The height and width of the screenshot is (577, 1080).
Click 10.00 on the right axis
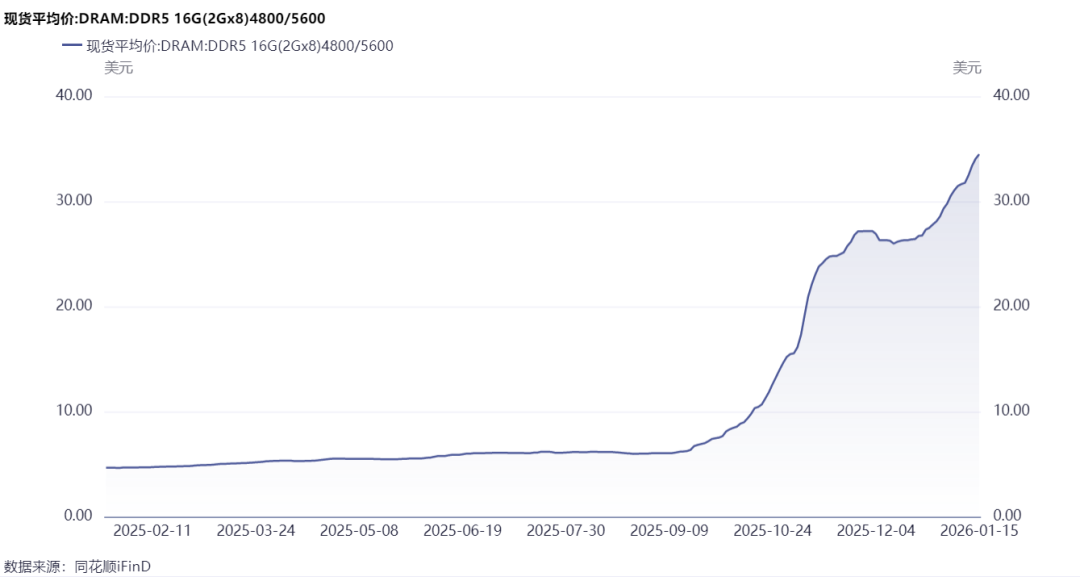click(1011, 410)
